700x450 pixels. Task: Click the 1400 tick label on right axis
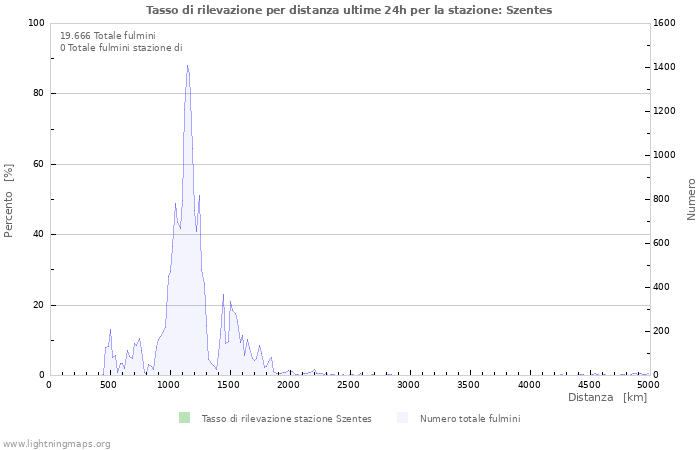click(664, 67)
